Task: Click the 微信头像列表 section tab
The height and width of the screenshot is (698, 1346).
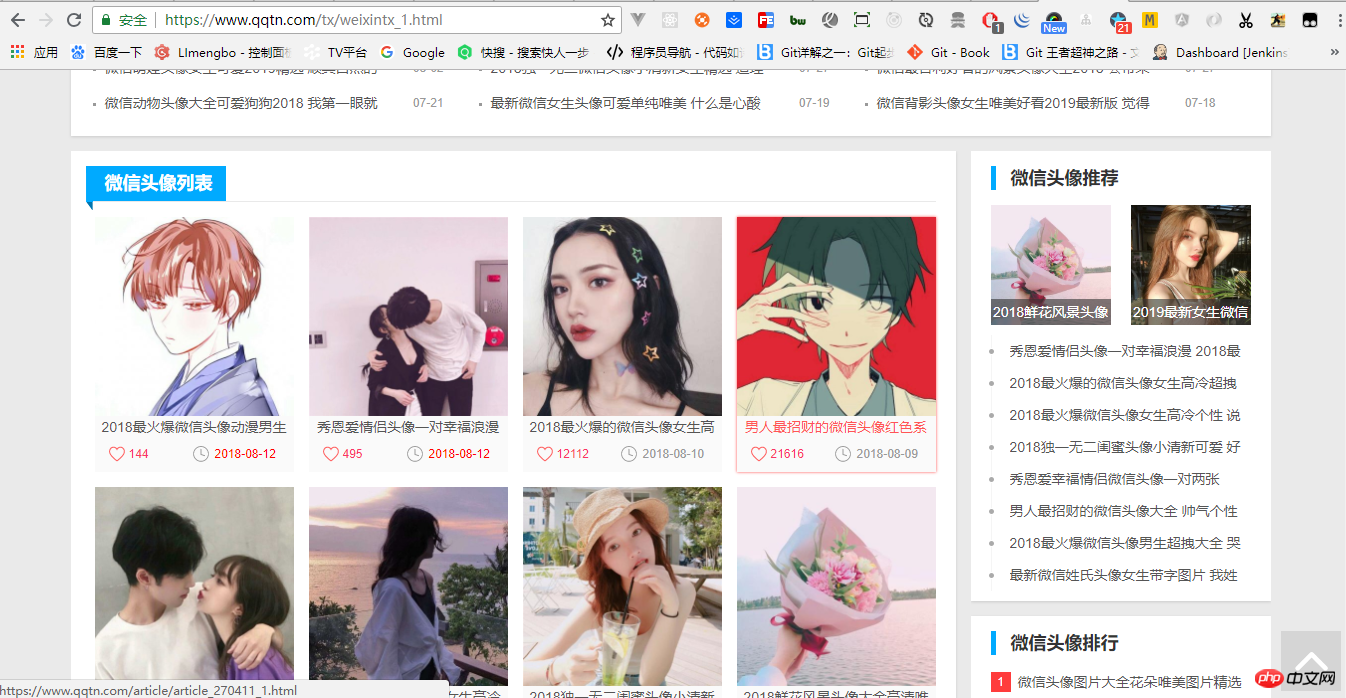Action: click(x=157, y=184)
